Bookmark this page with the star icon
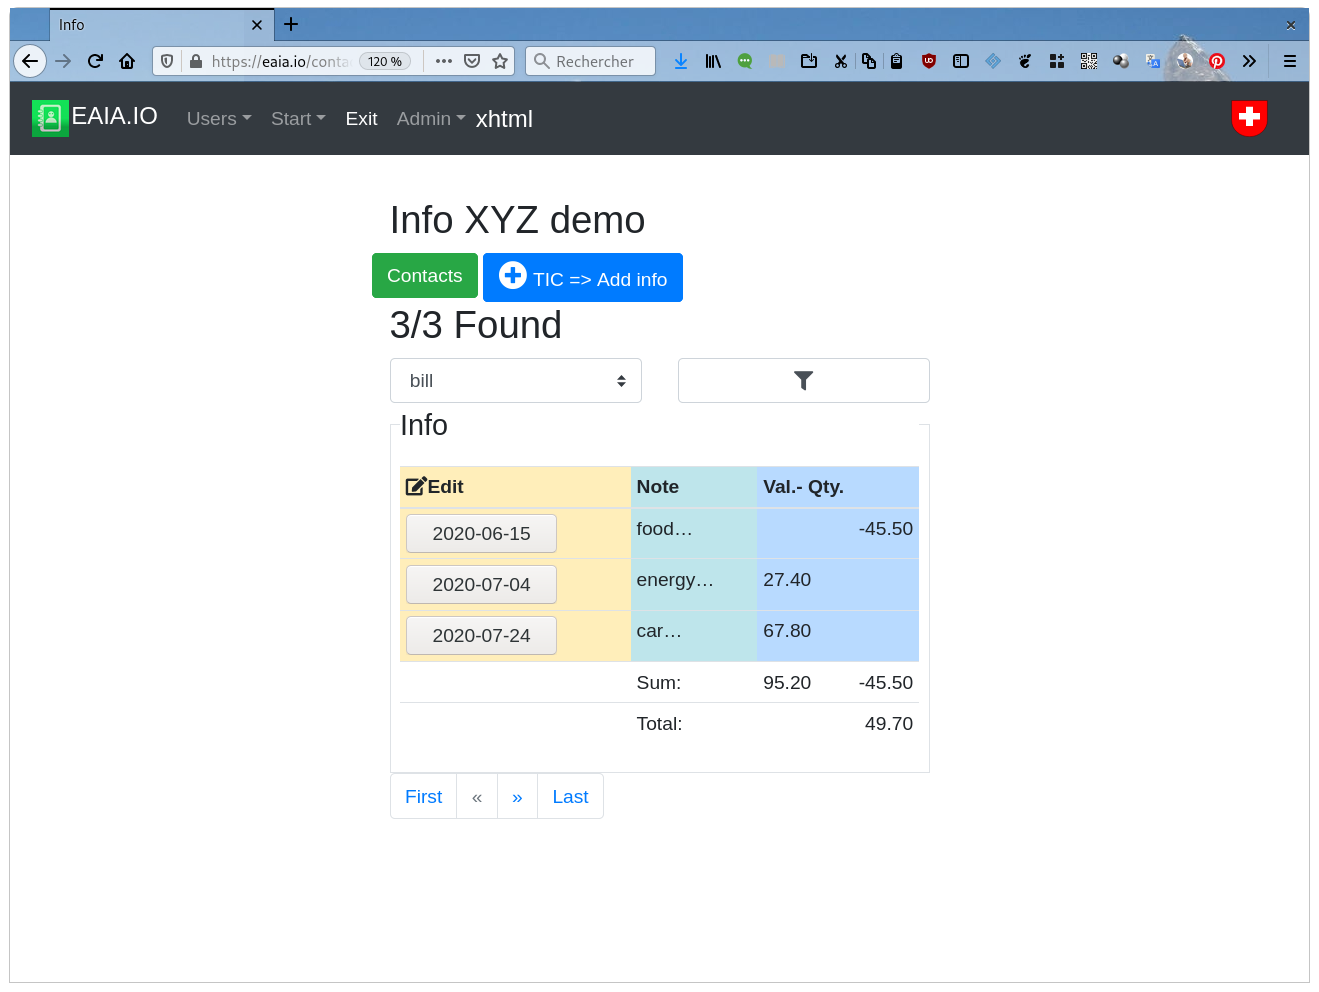 pos(500,61)
